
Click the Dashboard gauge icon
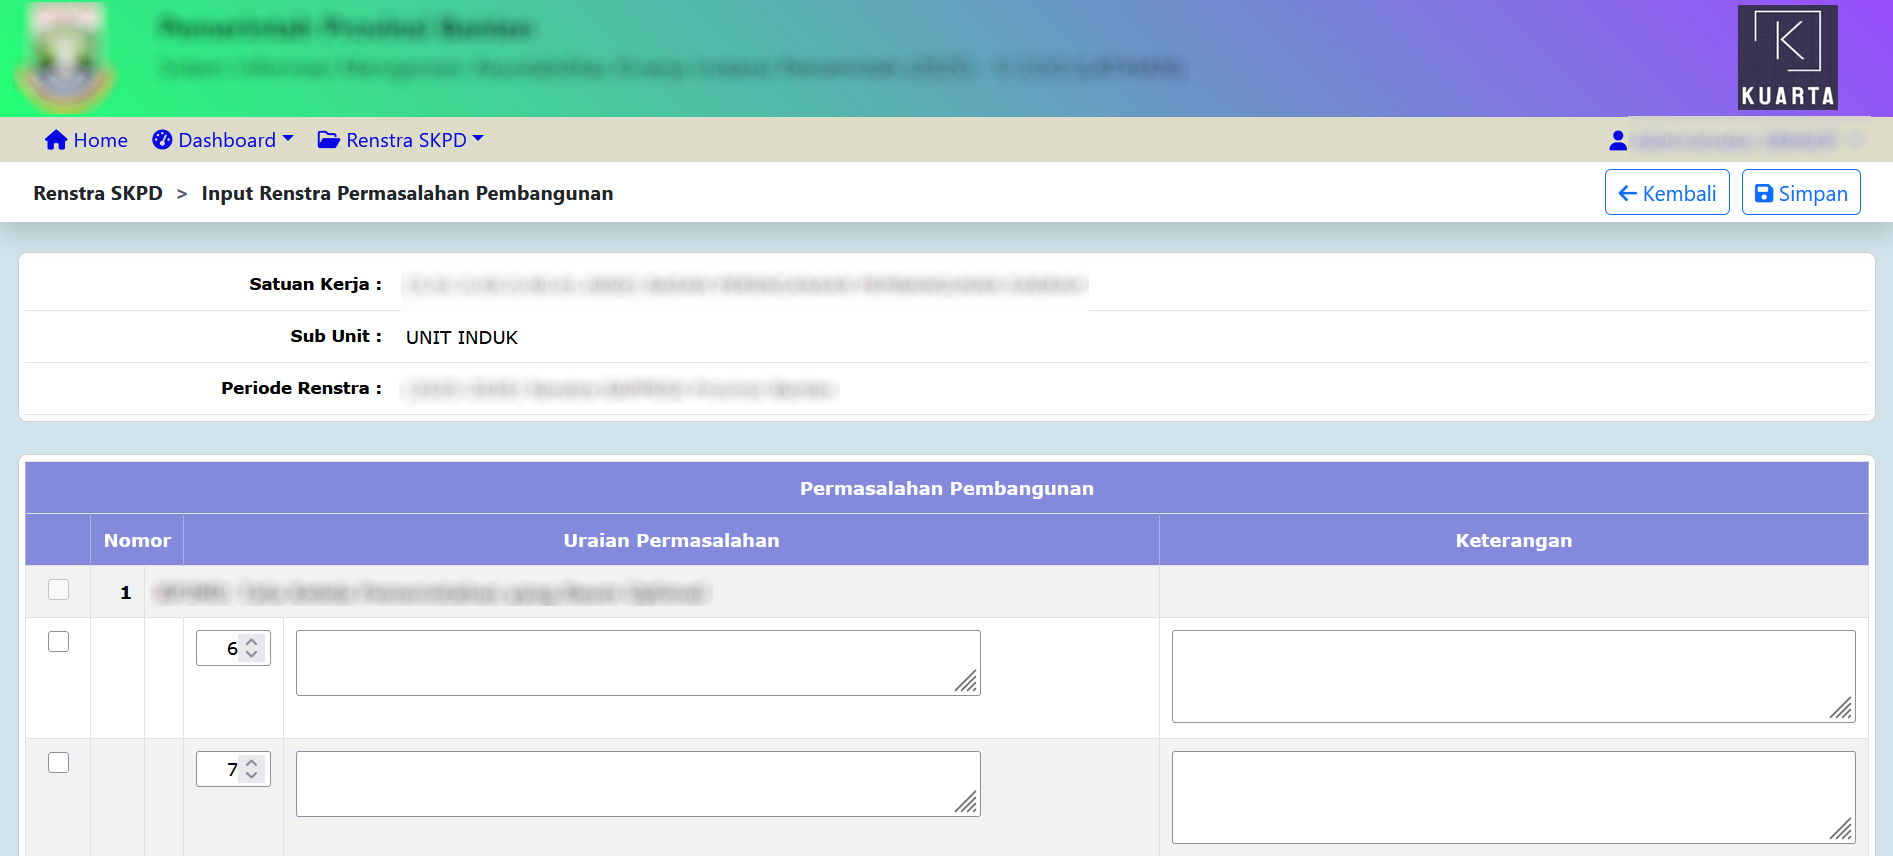pos(162,140)
